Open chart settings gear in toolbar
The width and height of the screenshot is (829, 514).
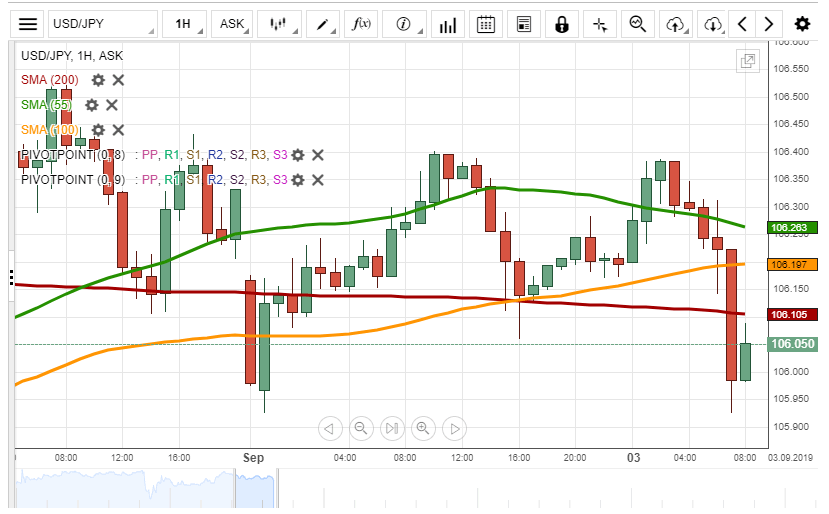tap(802, 24)
